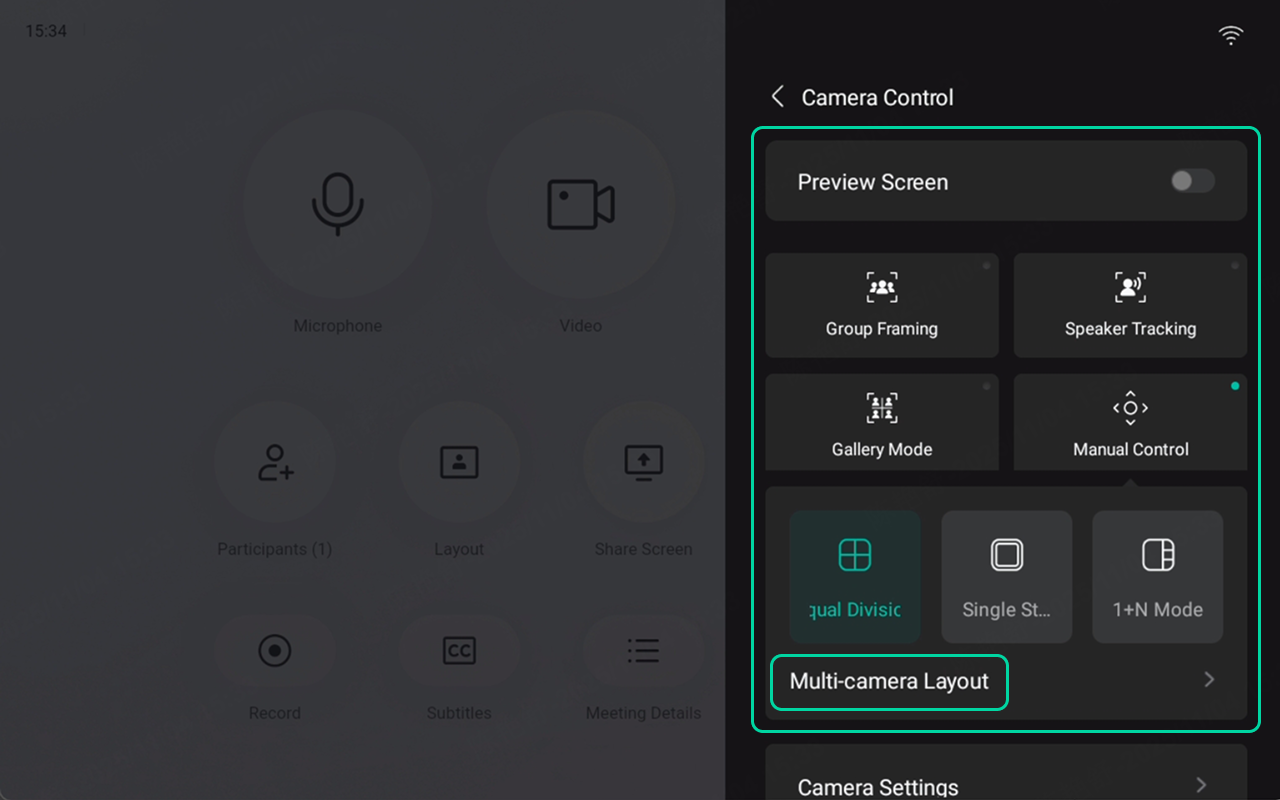Pick the 1+N Mode layout
The height and width of the screenshot is (800, 1280).
(x=1157, y=577)
